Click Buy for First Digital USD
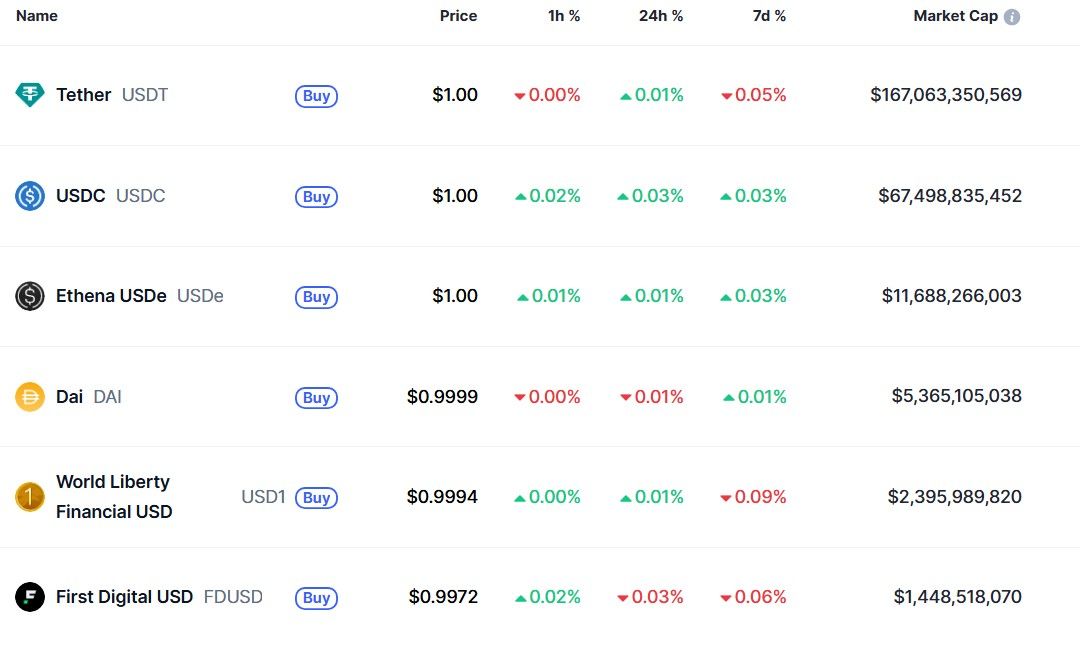This screenshot has height=647, width=1080. pyautogui.click(x=316, y=597)
